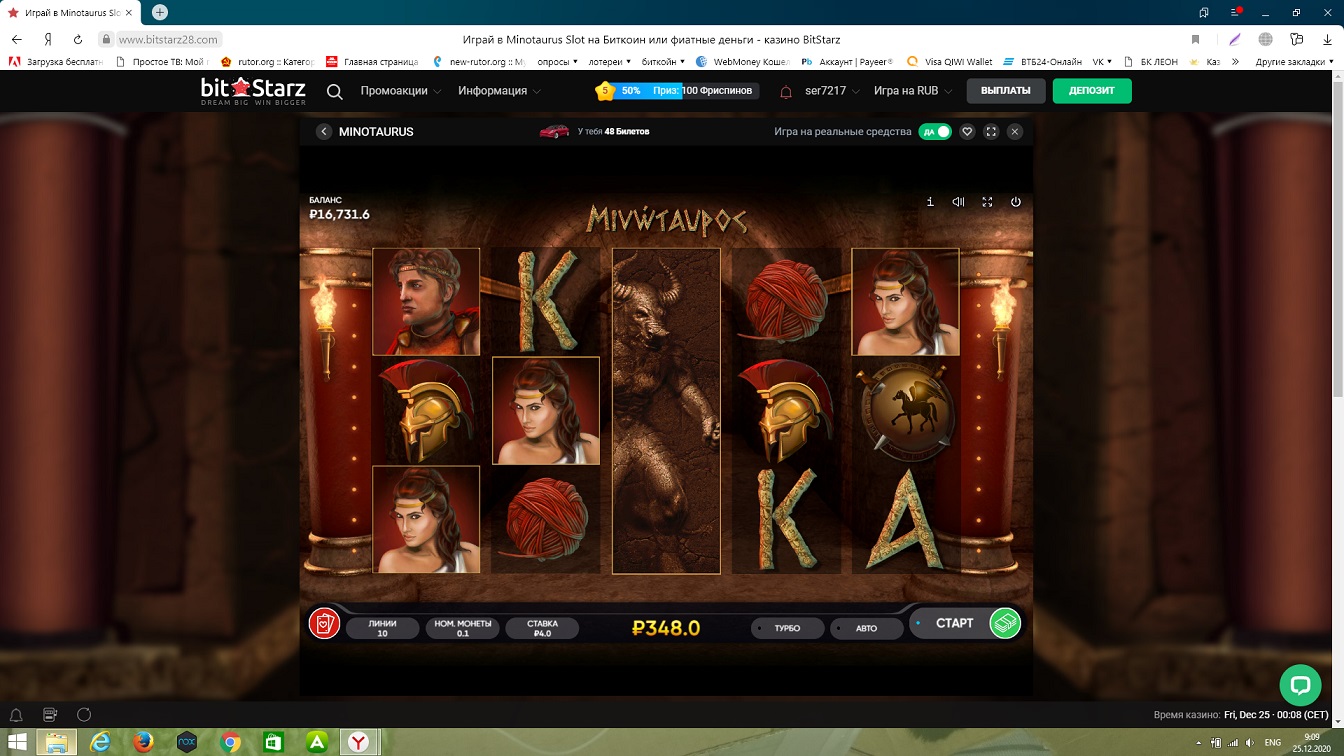Image resolution: width=1344 pixels, height=756 pixels.
Task: Mute the slot game sound
Action: 958,202
